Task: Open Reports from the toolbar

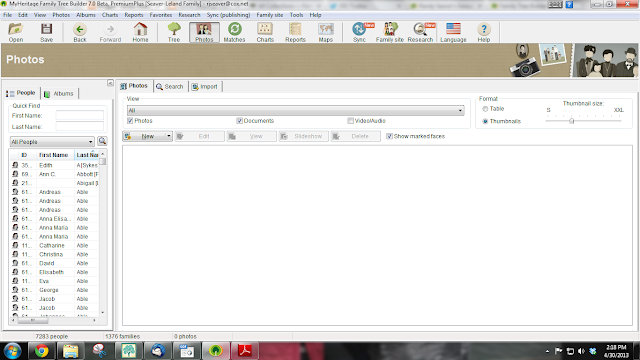Action: tap(295, 32)
